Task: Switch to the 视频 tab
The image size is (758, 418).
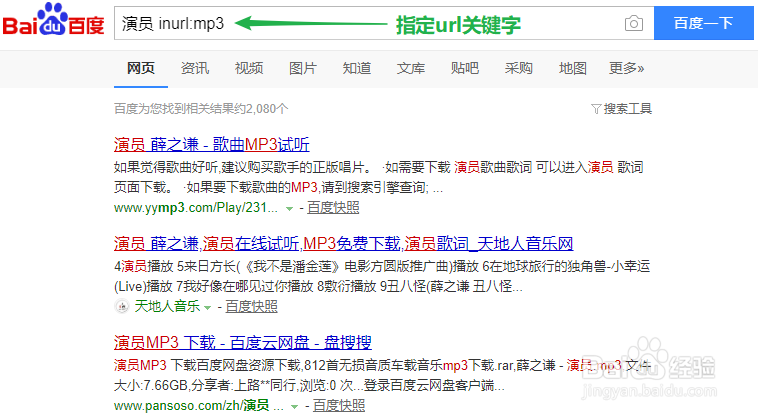Action: (249, 69)
